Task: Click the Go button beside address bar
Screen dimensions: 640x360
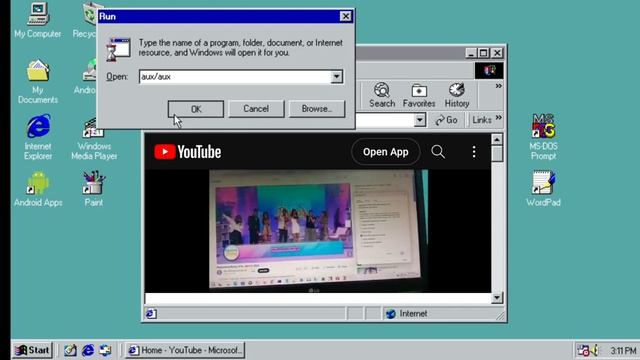Action: click(446, 120)
